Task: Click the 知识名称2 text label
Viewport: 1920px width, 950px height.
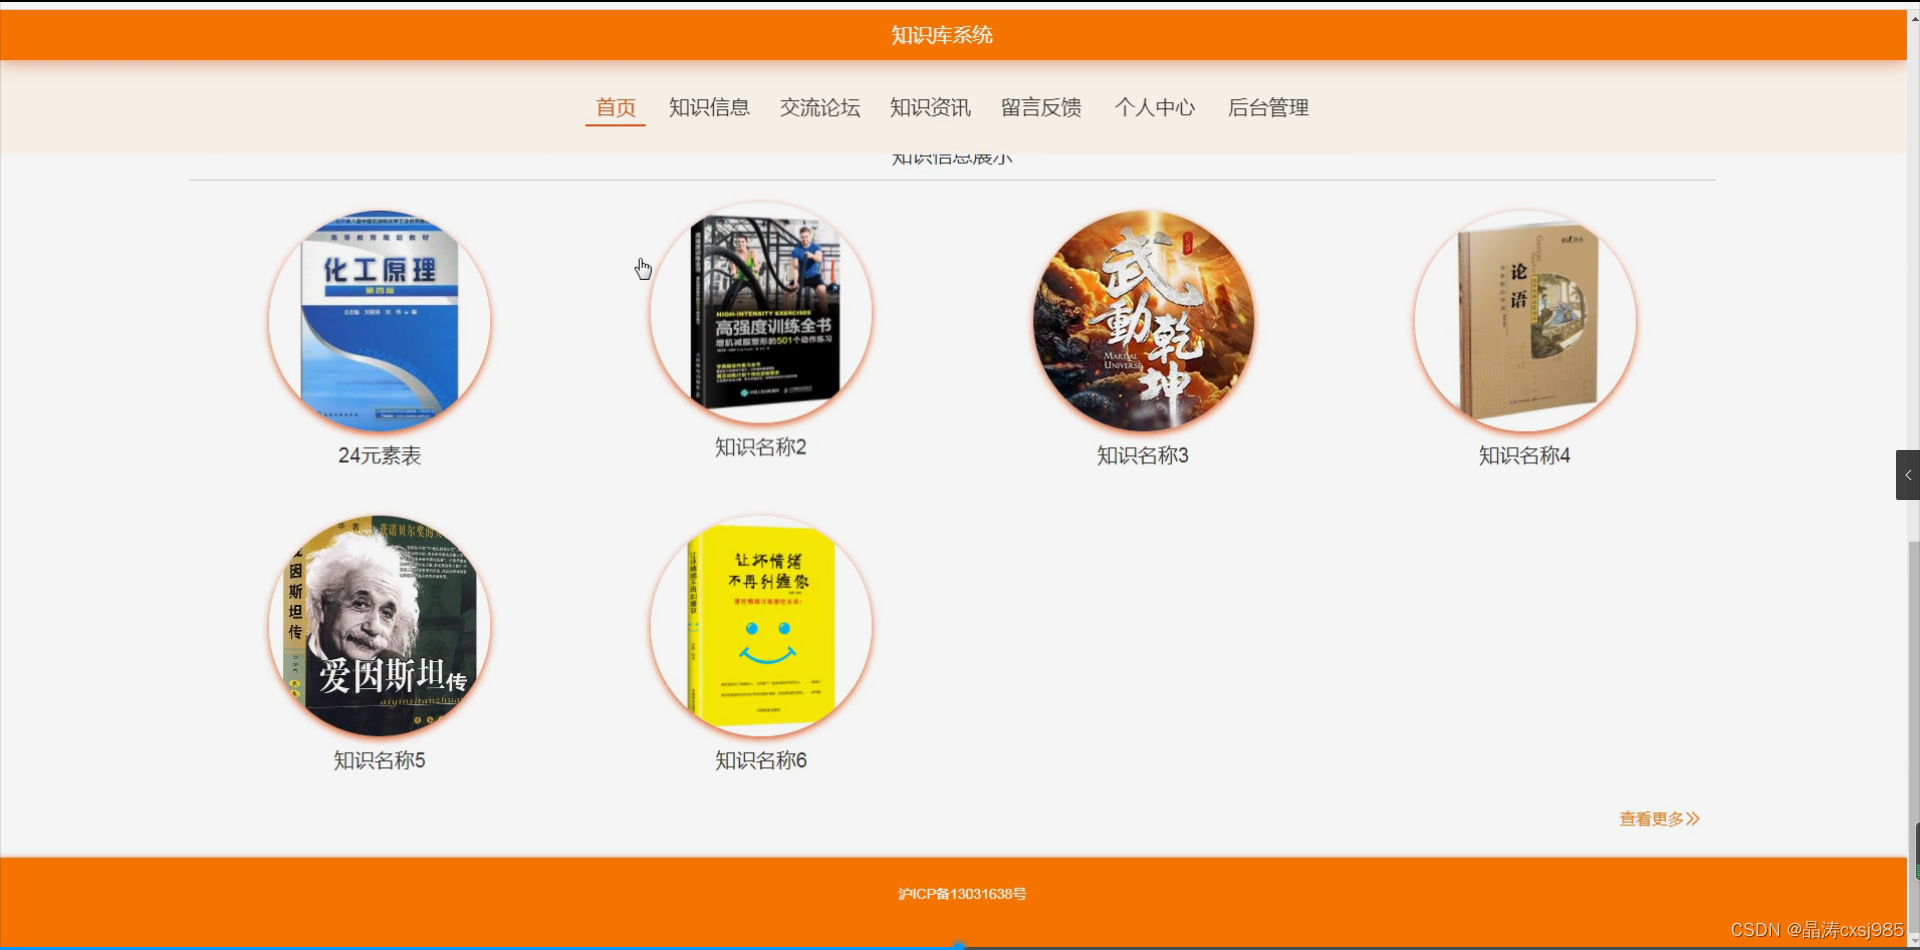Action: point(761,447)
